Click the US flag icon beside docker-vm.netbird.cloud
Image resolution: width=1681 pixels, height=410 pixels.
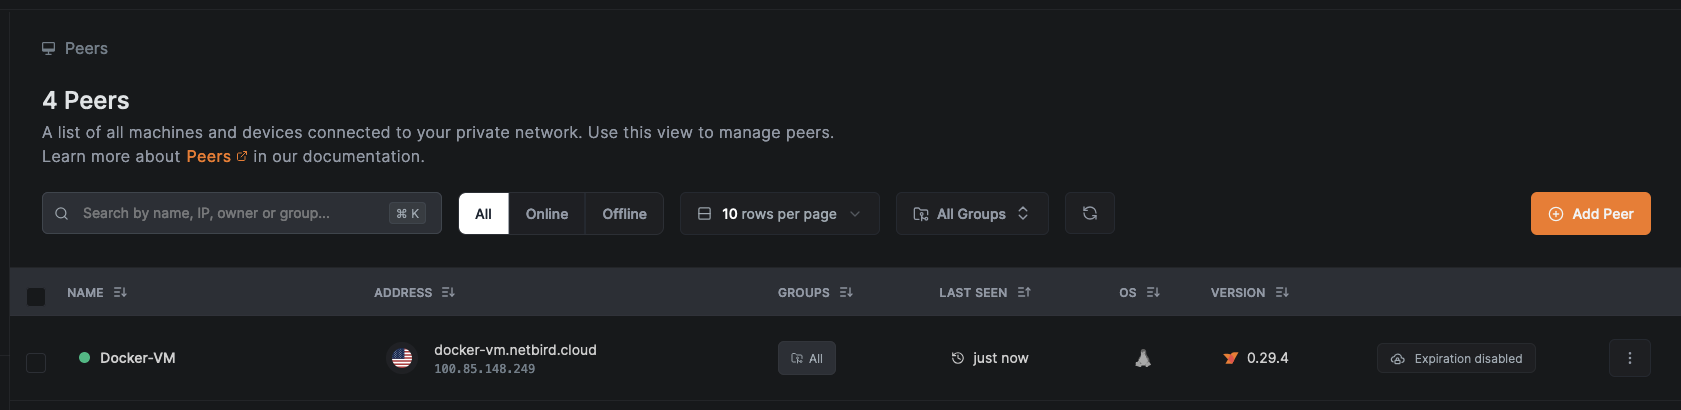pyautogui.click(x=402, y=358)
